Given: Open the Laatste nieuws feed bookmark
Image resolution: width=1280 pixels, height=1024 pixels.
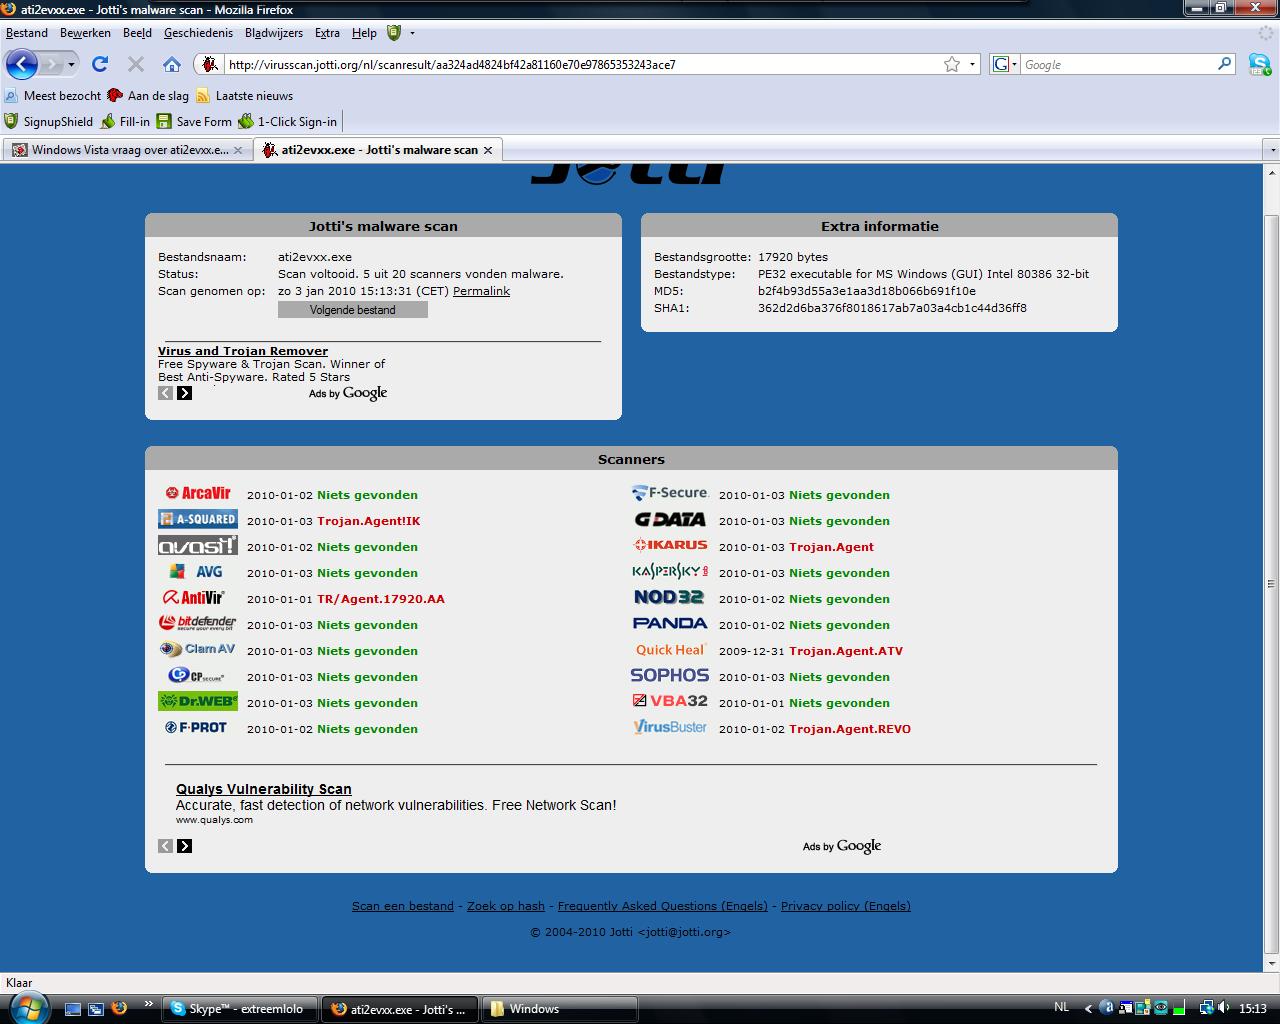Looking at the screenshot, I should point(245,96).
